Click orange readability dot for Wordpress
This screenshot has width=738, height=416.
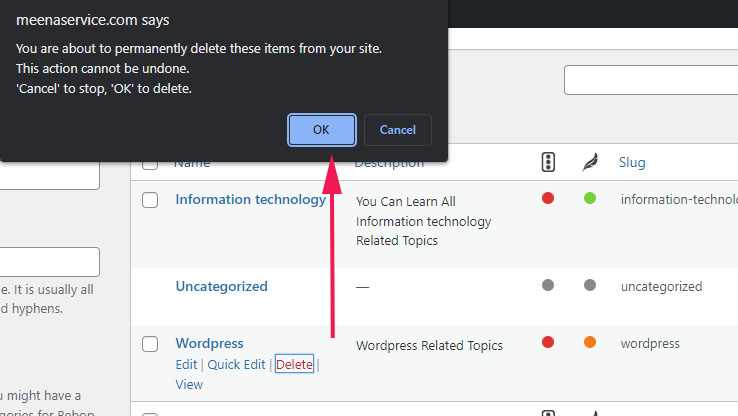click(x=590, y=342)
